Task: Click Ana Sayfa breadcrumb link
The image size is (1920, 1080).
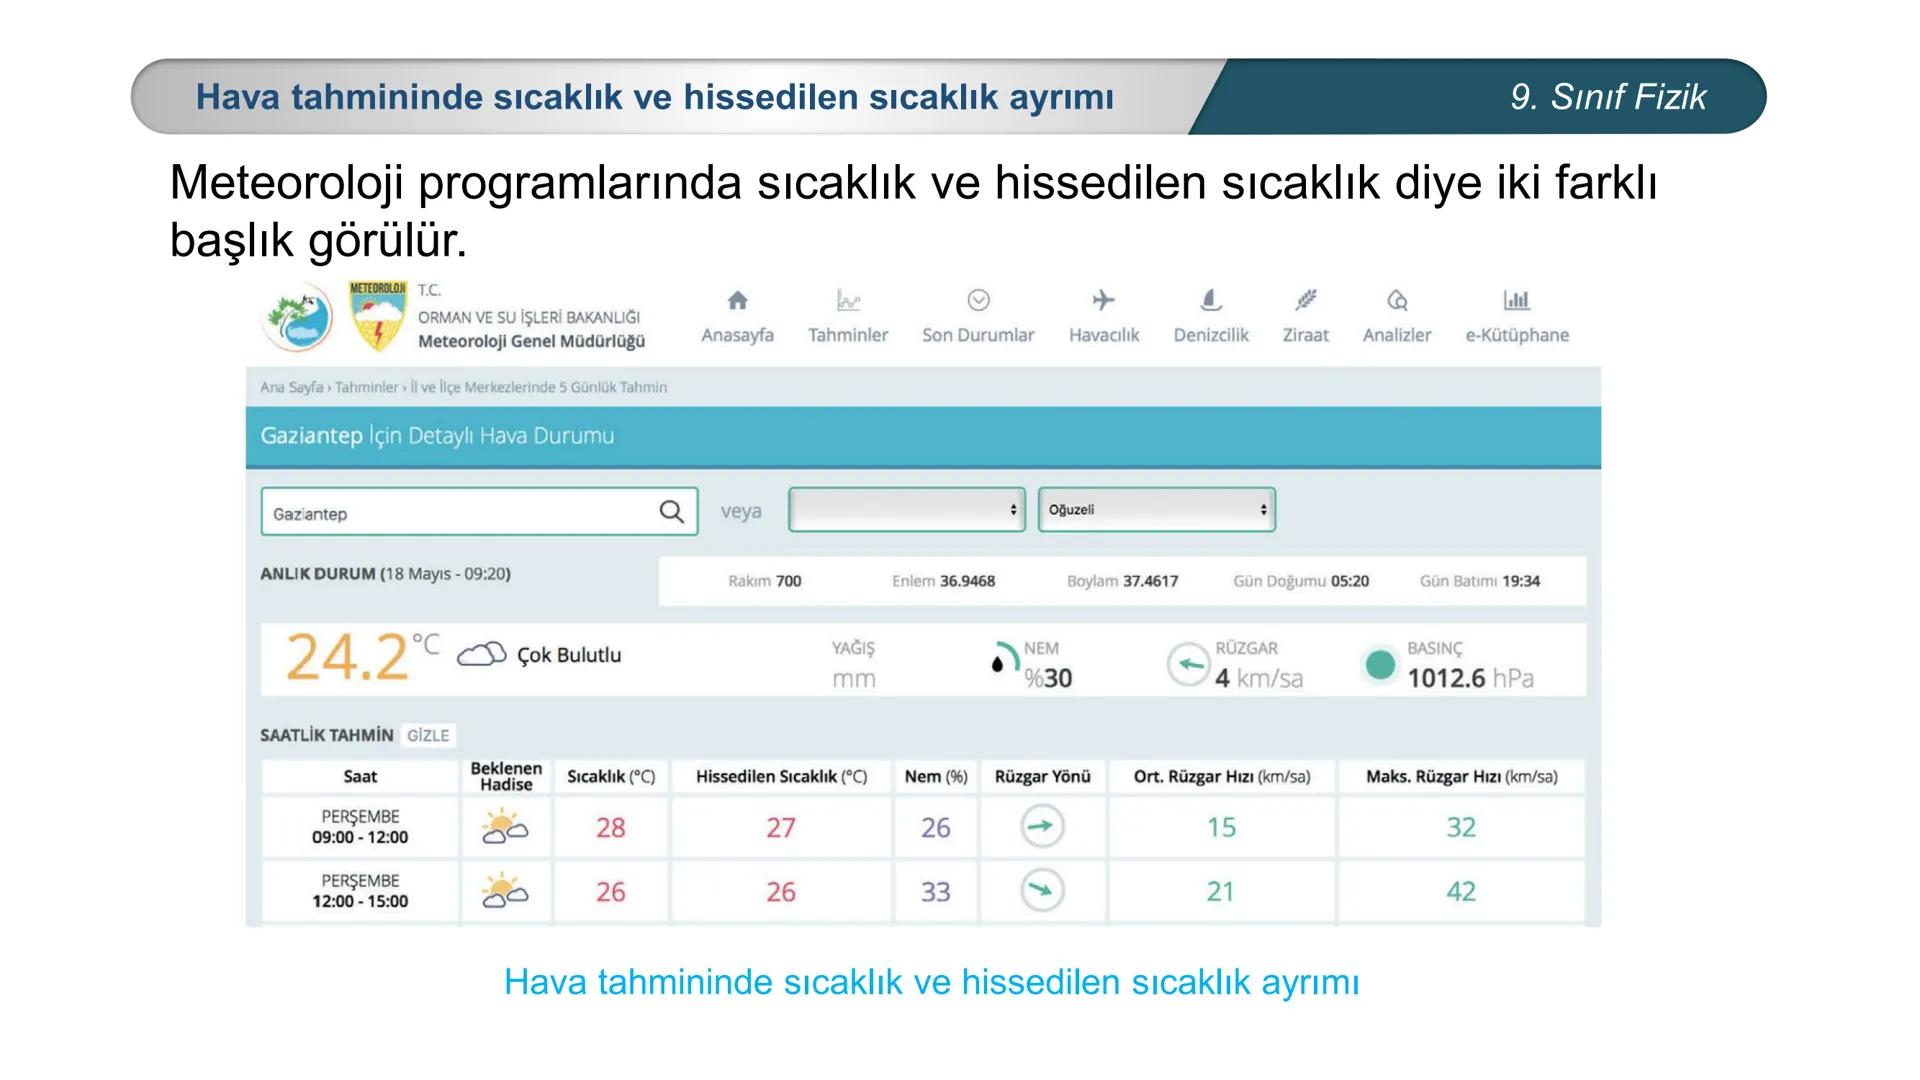Action: coord(290,387)
